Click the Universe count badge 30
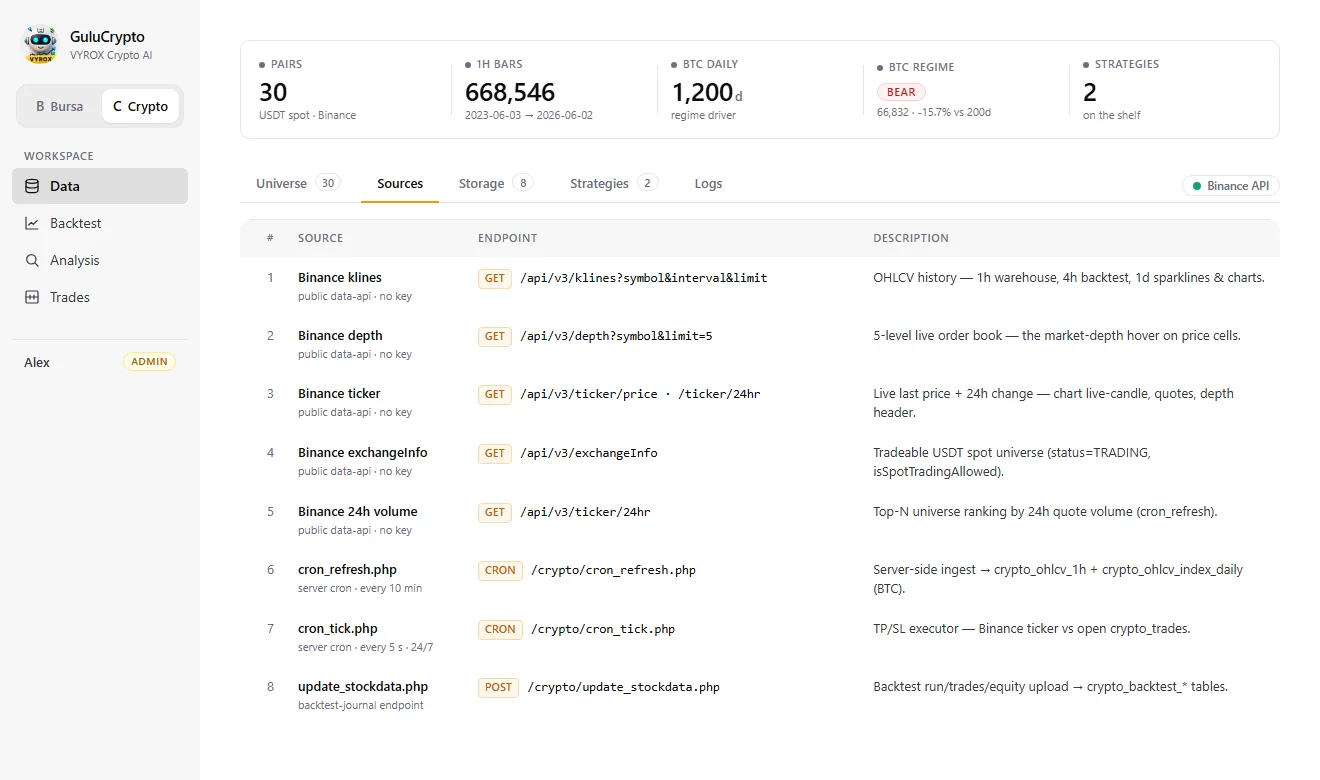Image resolution: width=1320 pixels, height=780 pixels. click(x=328, y=183)
